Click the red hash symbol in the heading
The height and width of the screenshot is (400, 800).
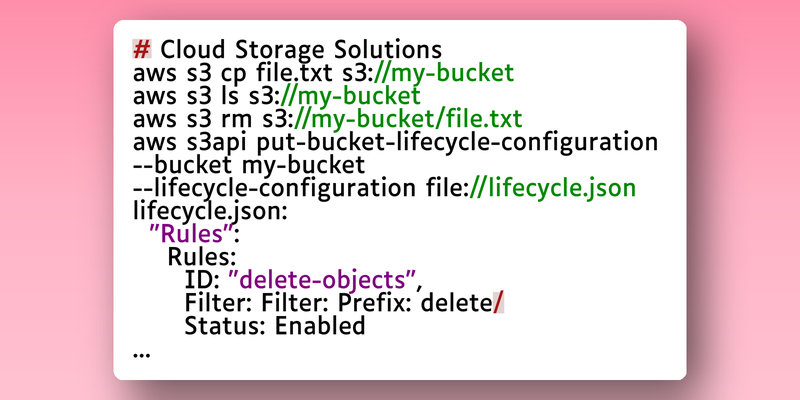[142, 49]
